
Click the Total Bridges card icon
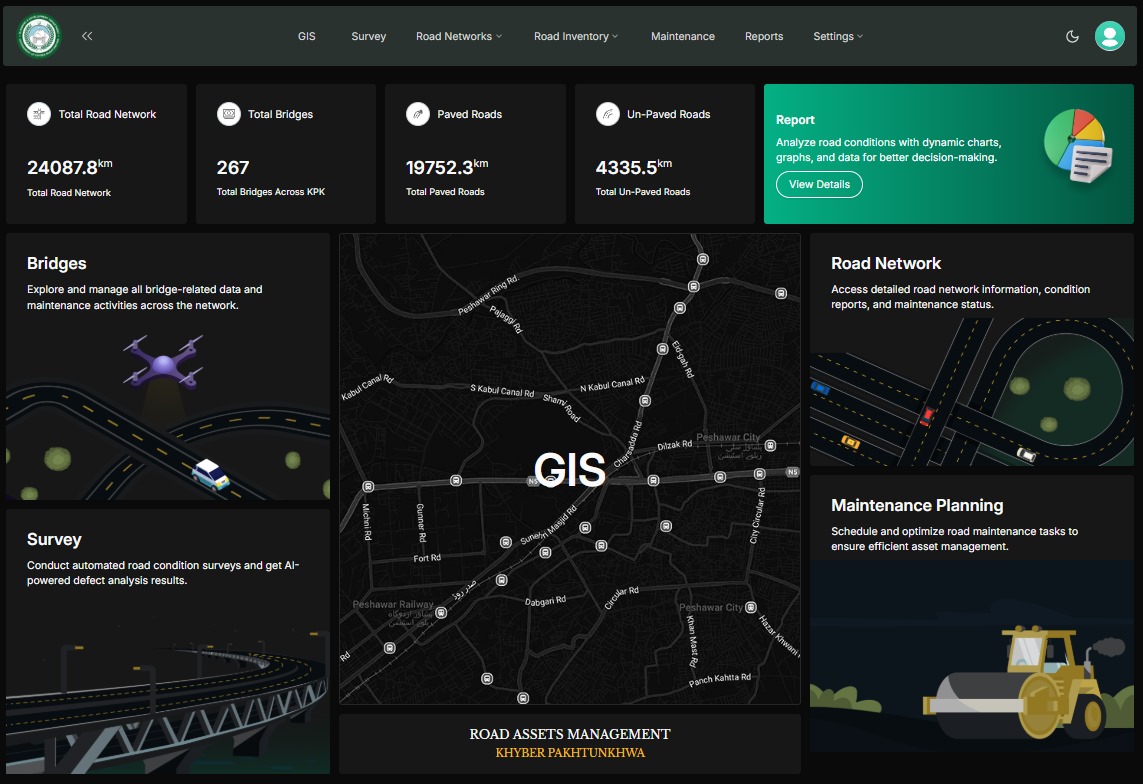coord(228,114)
